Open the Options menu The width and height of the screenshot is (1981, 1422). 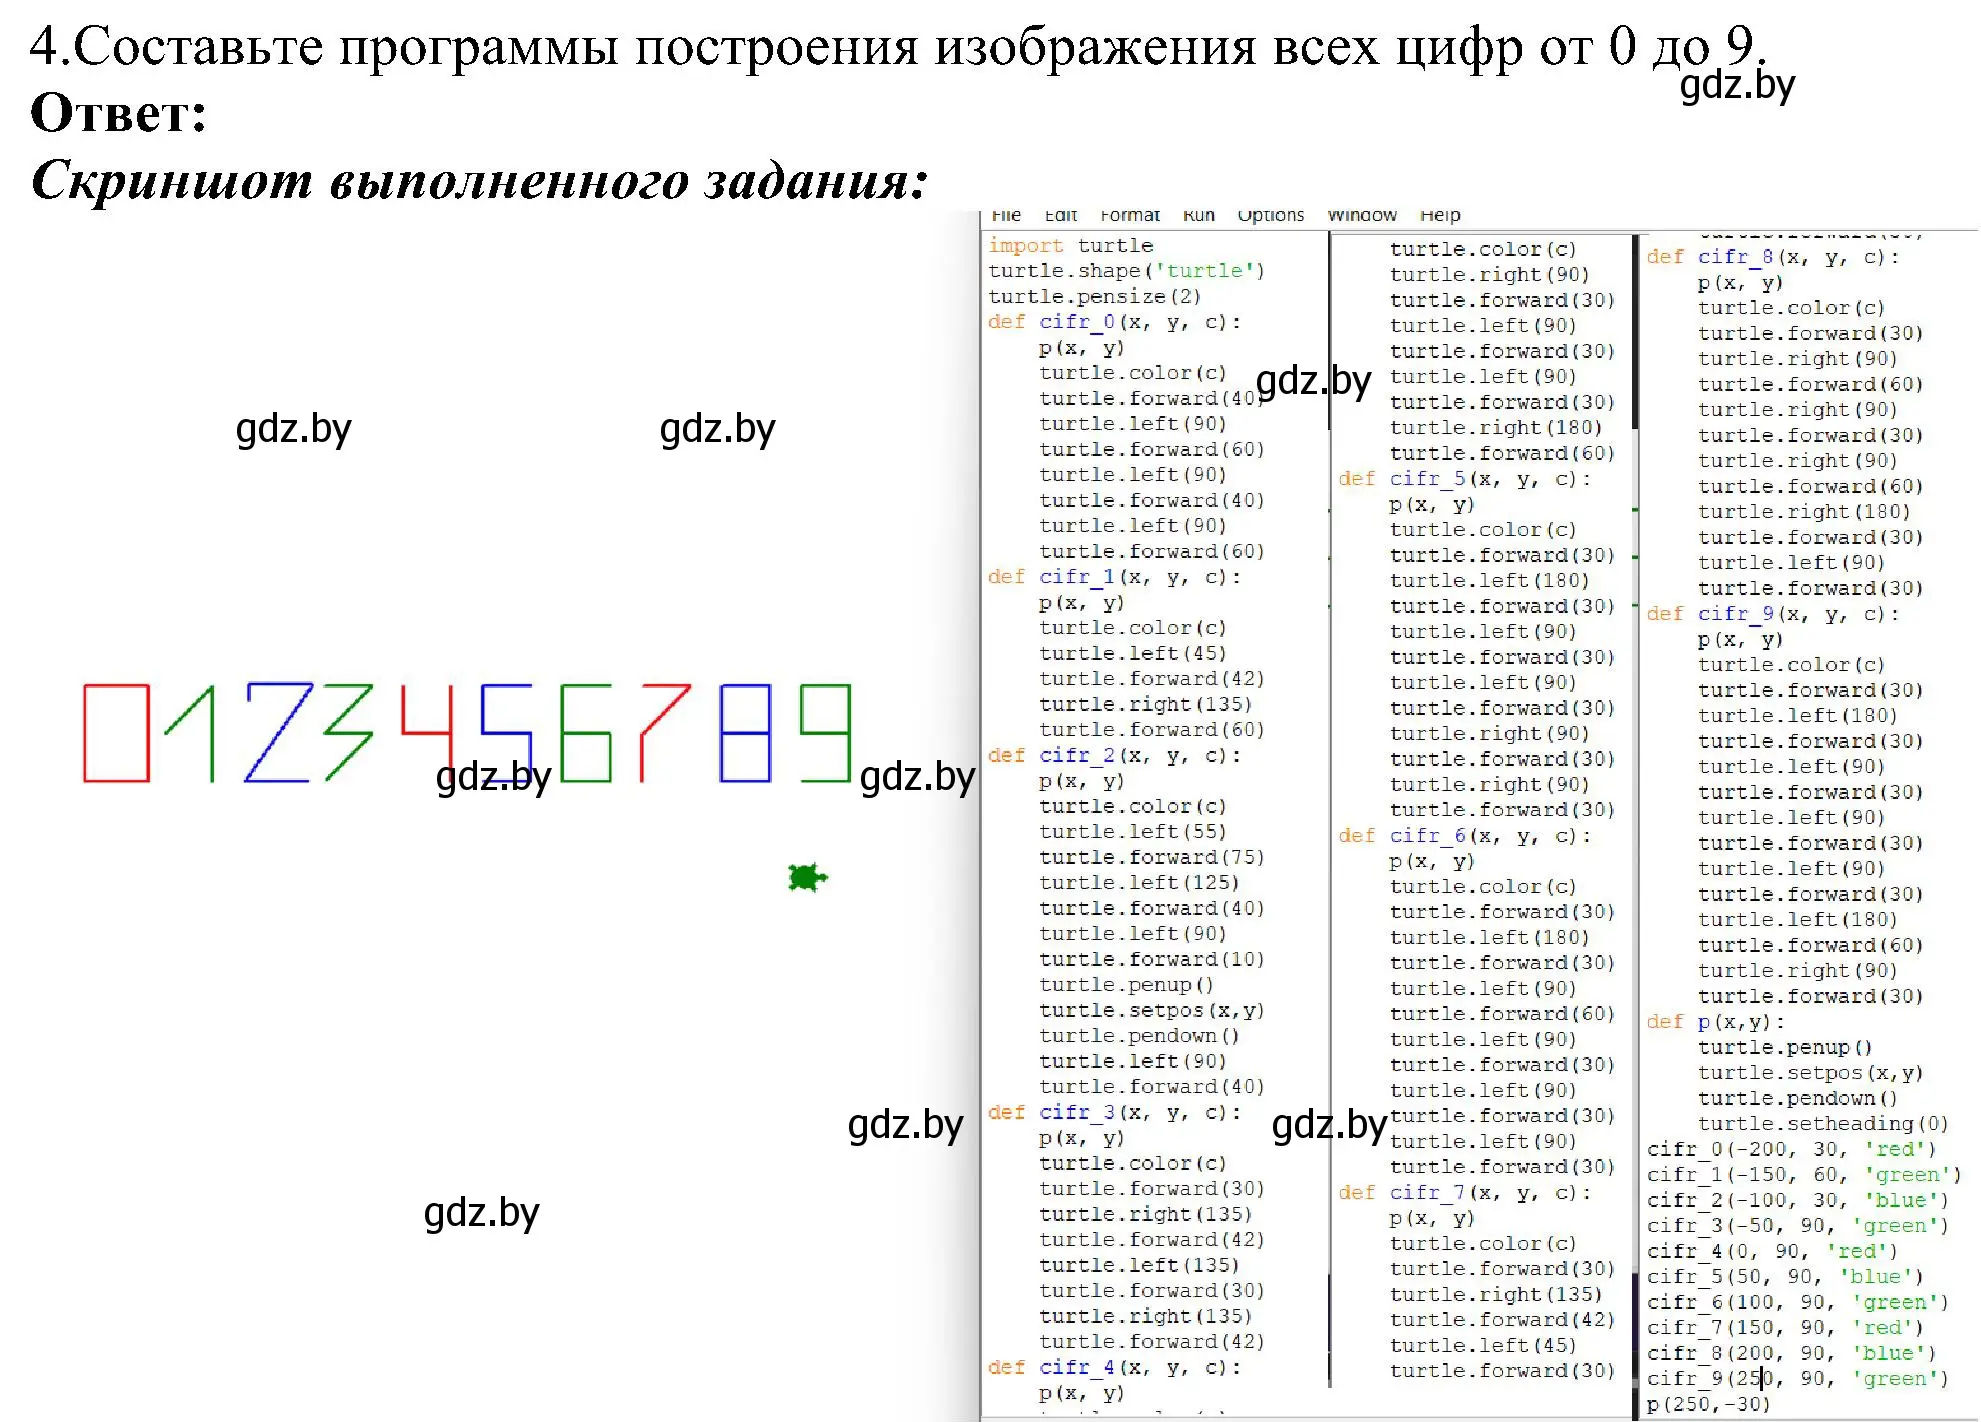coord(1271,215)
